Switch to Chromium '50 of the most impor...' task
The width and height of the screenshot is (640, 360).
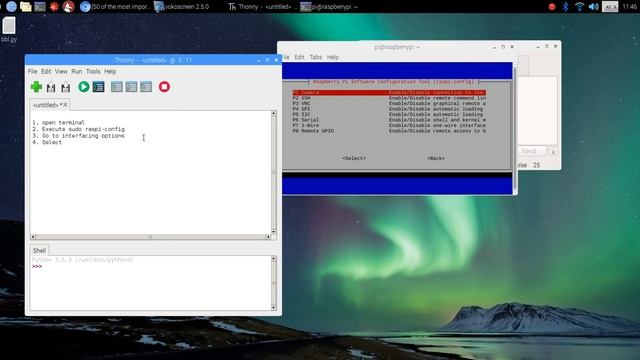pyautogui.click(x=115, y=7)
